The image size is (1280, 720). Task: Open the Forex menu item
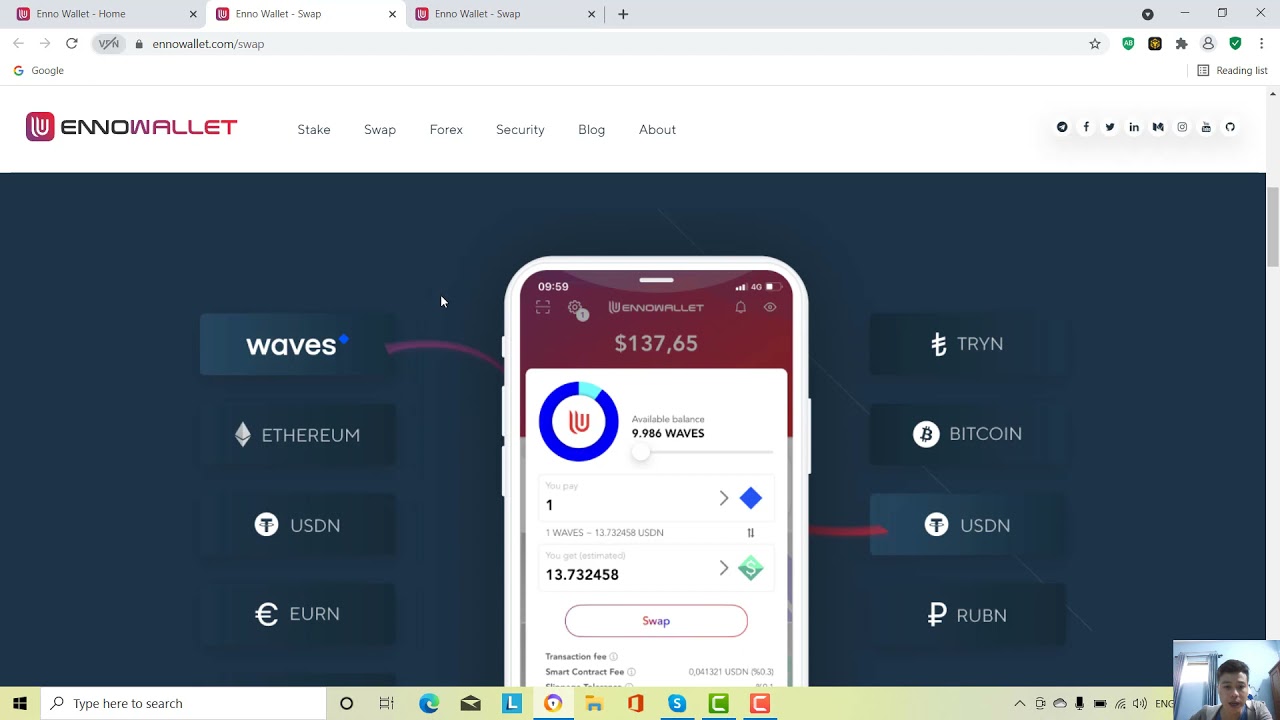pyautogui.click(x=446, y=130)
